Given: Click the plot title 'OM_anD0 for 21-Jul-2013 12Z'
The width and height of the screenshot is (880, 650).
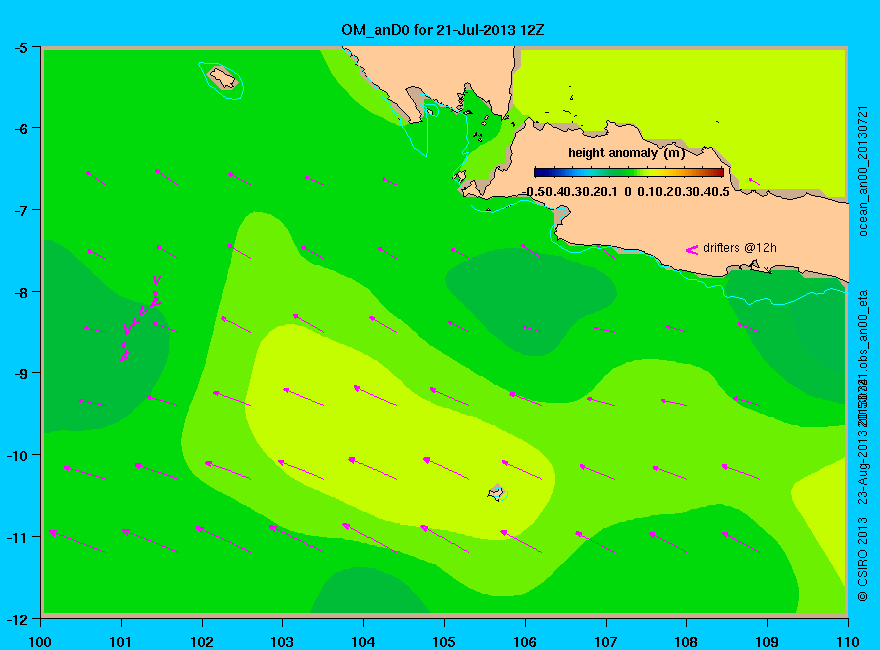Looking at the screenshot, I should point(443,30).
